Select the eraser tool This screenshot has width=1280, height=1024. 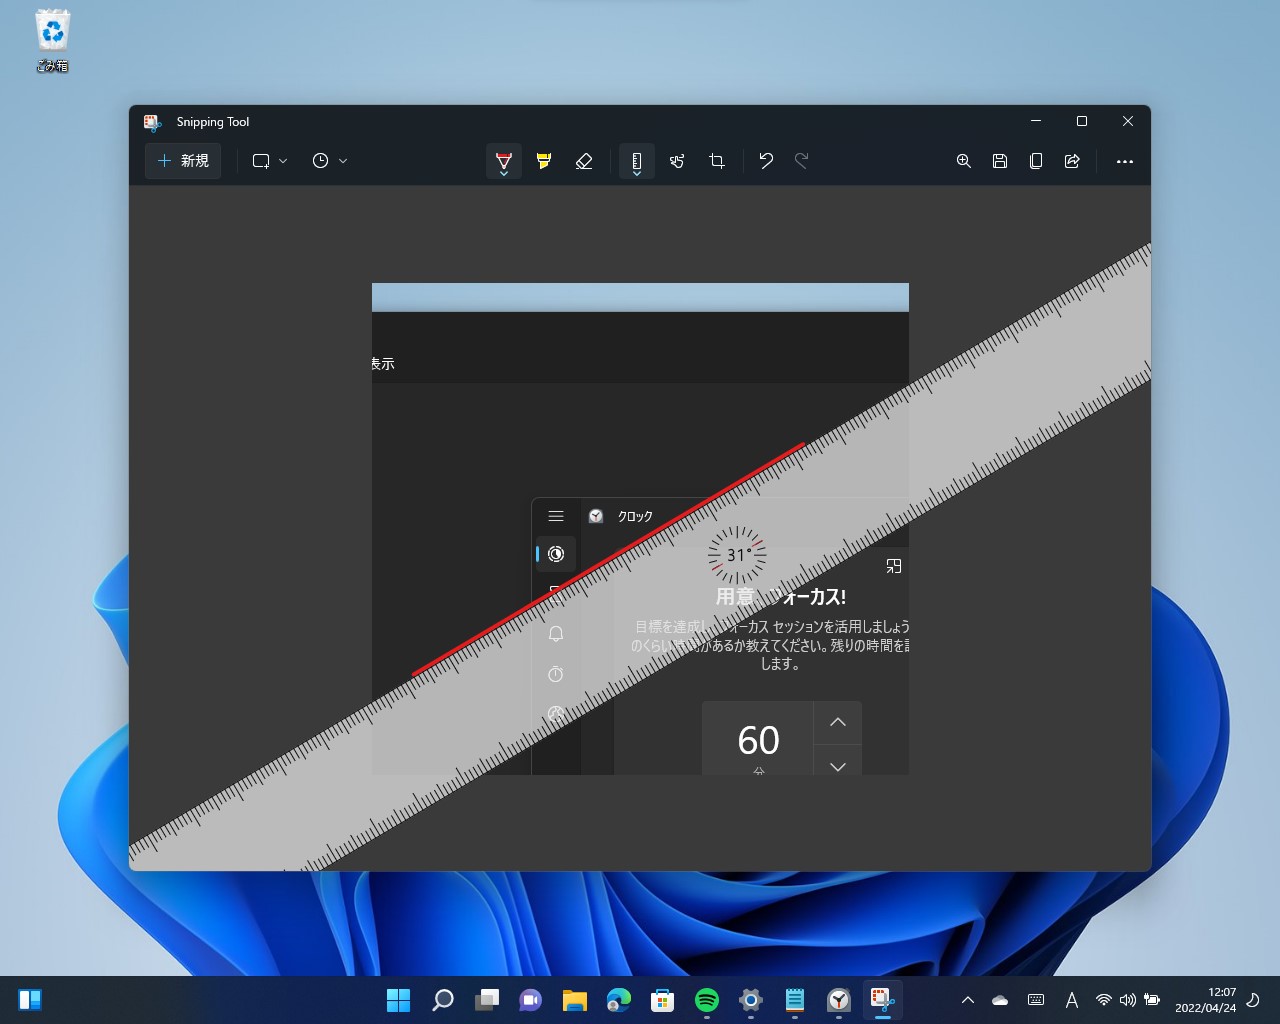click(584, 161)
